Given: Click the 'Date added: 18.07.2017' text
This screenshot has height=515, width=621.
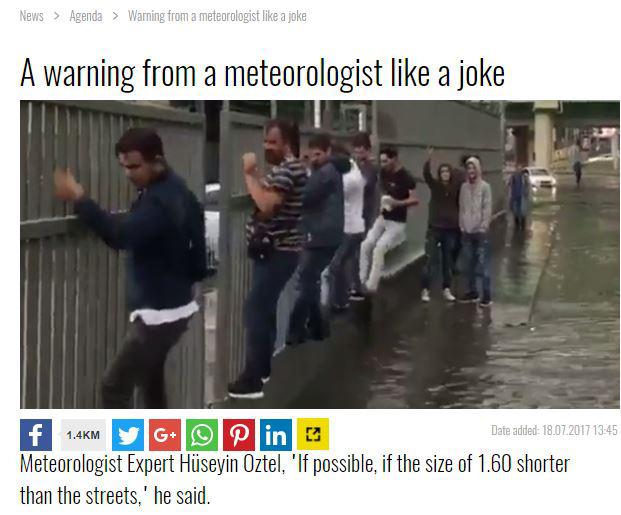Looking at the screenshot, I should pos(554,430).
